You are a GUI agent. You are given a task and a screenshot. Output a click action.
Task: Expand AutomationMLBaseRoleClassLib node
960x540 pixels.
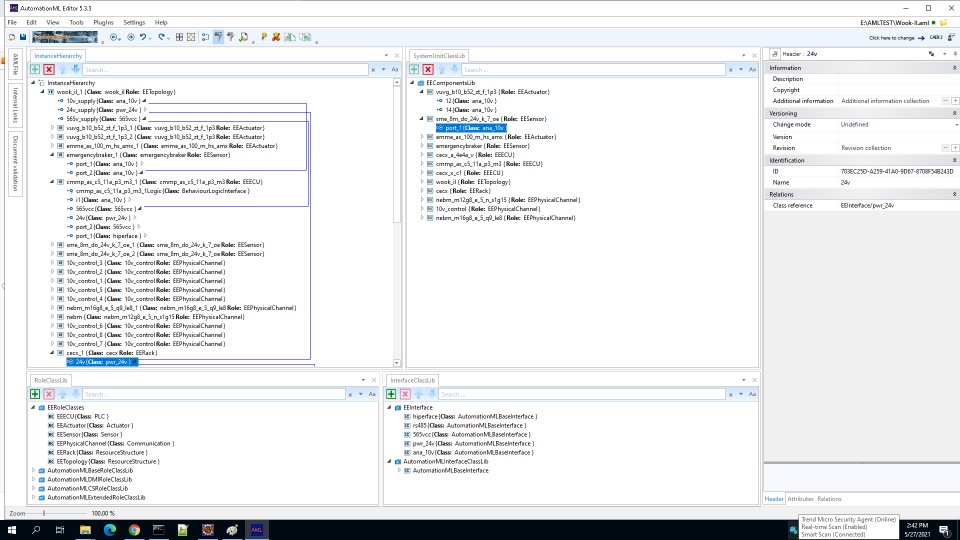pos(34,470)
